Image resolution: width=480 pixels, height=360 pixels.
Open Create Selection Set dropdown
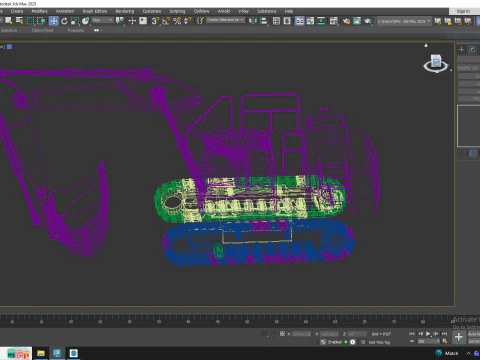pyautogui.click(x=225, y=20)
